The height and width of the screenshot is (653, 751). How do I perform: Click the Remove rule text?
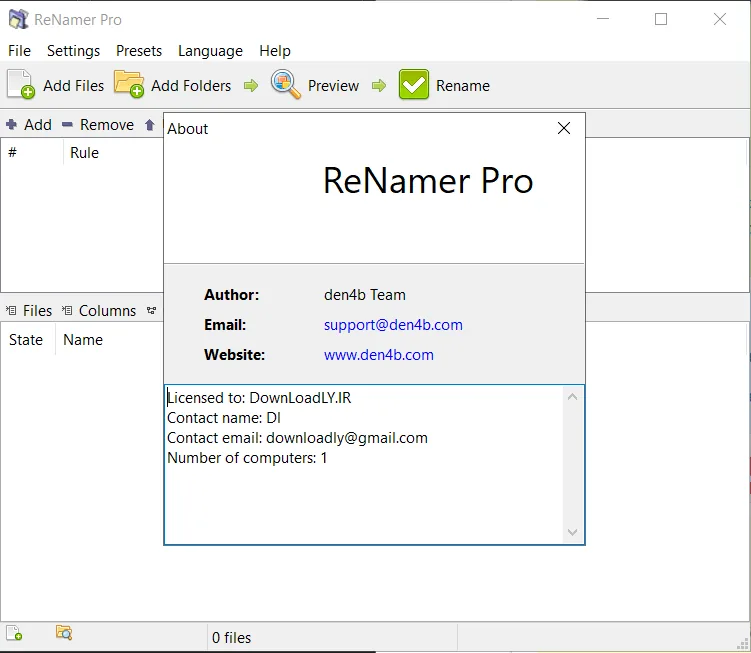pyautogui.click(x=107, y=125)
